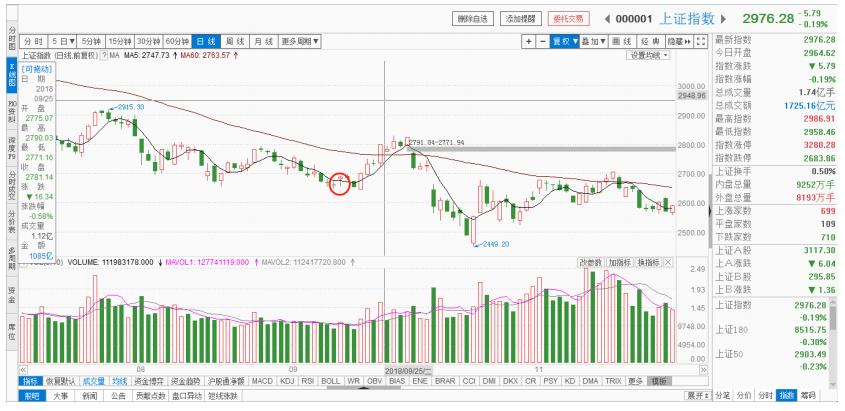Screen dimensions: 845x411
Task: Expand the 展开 bottom panel control
Action: click(697, 396)
